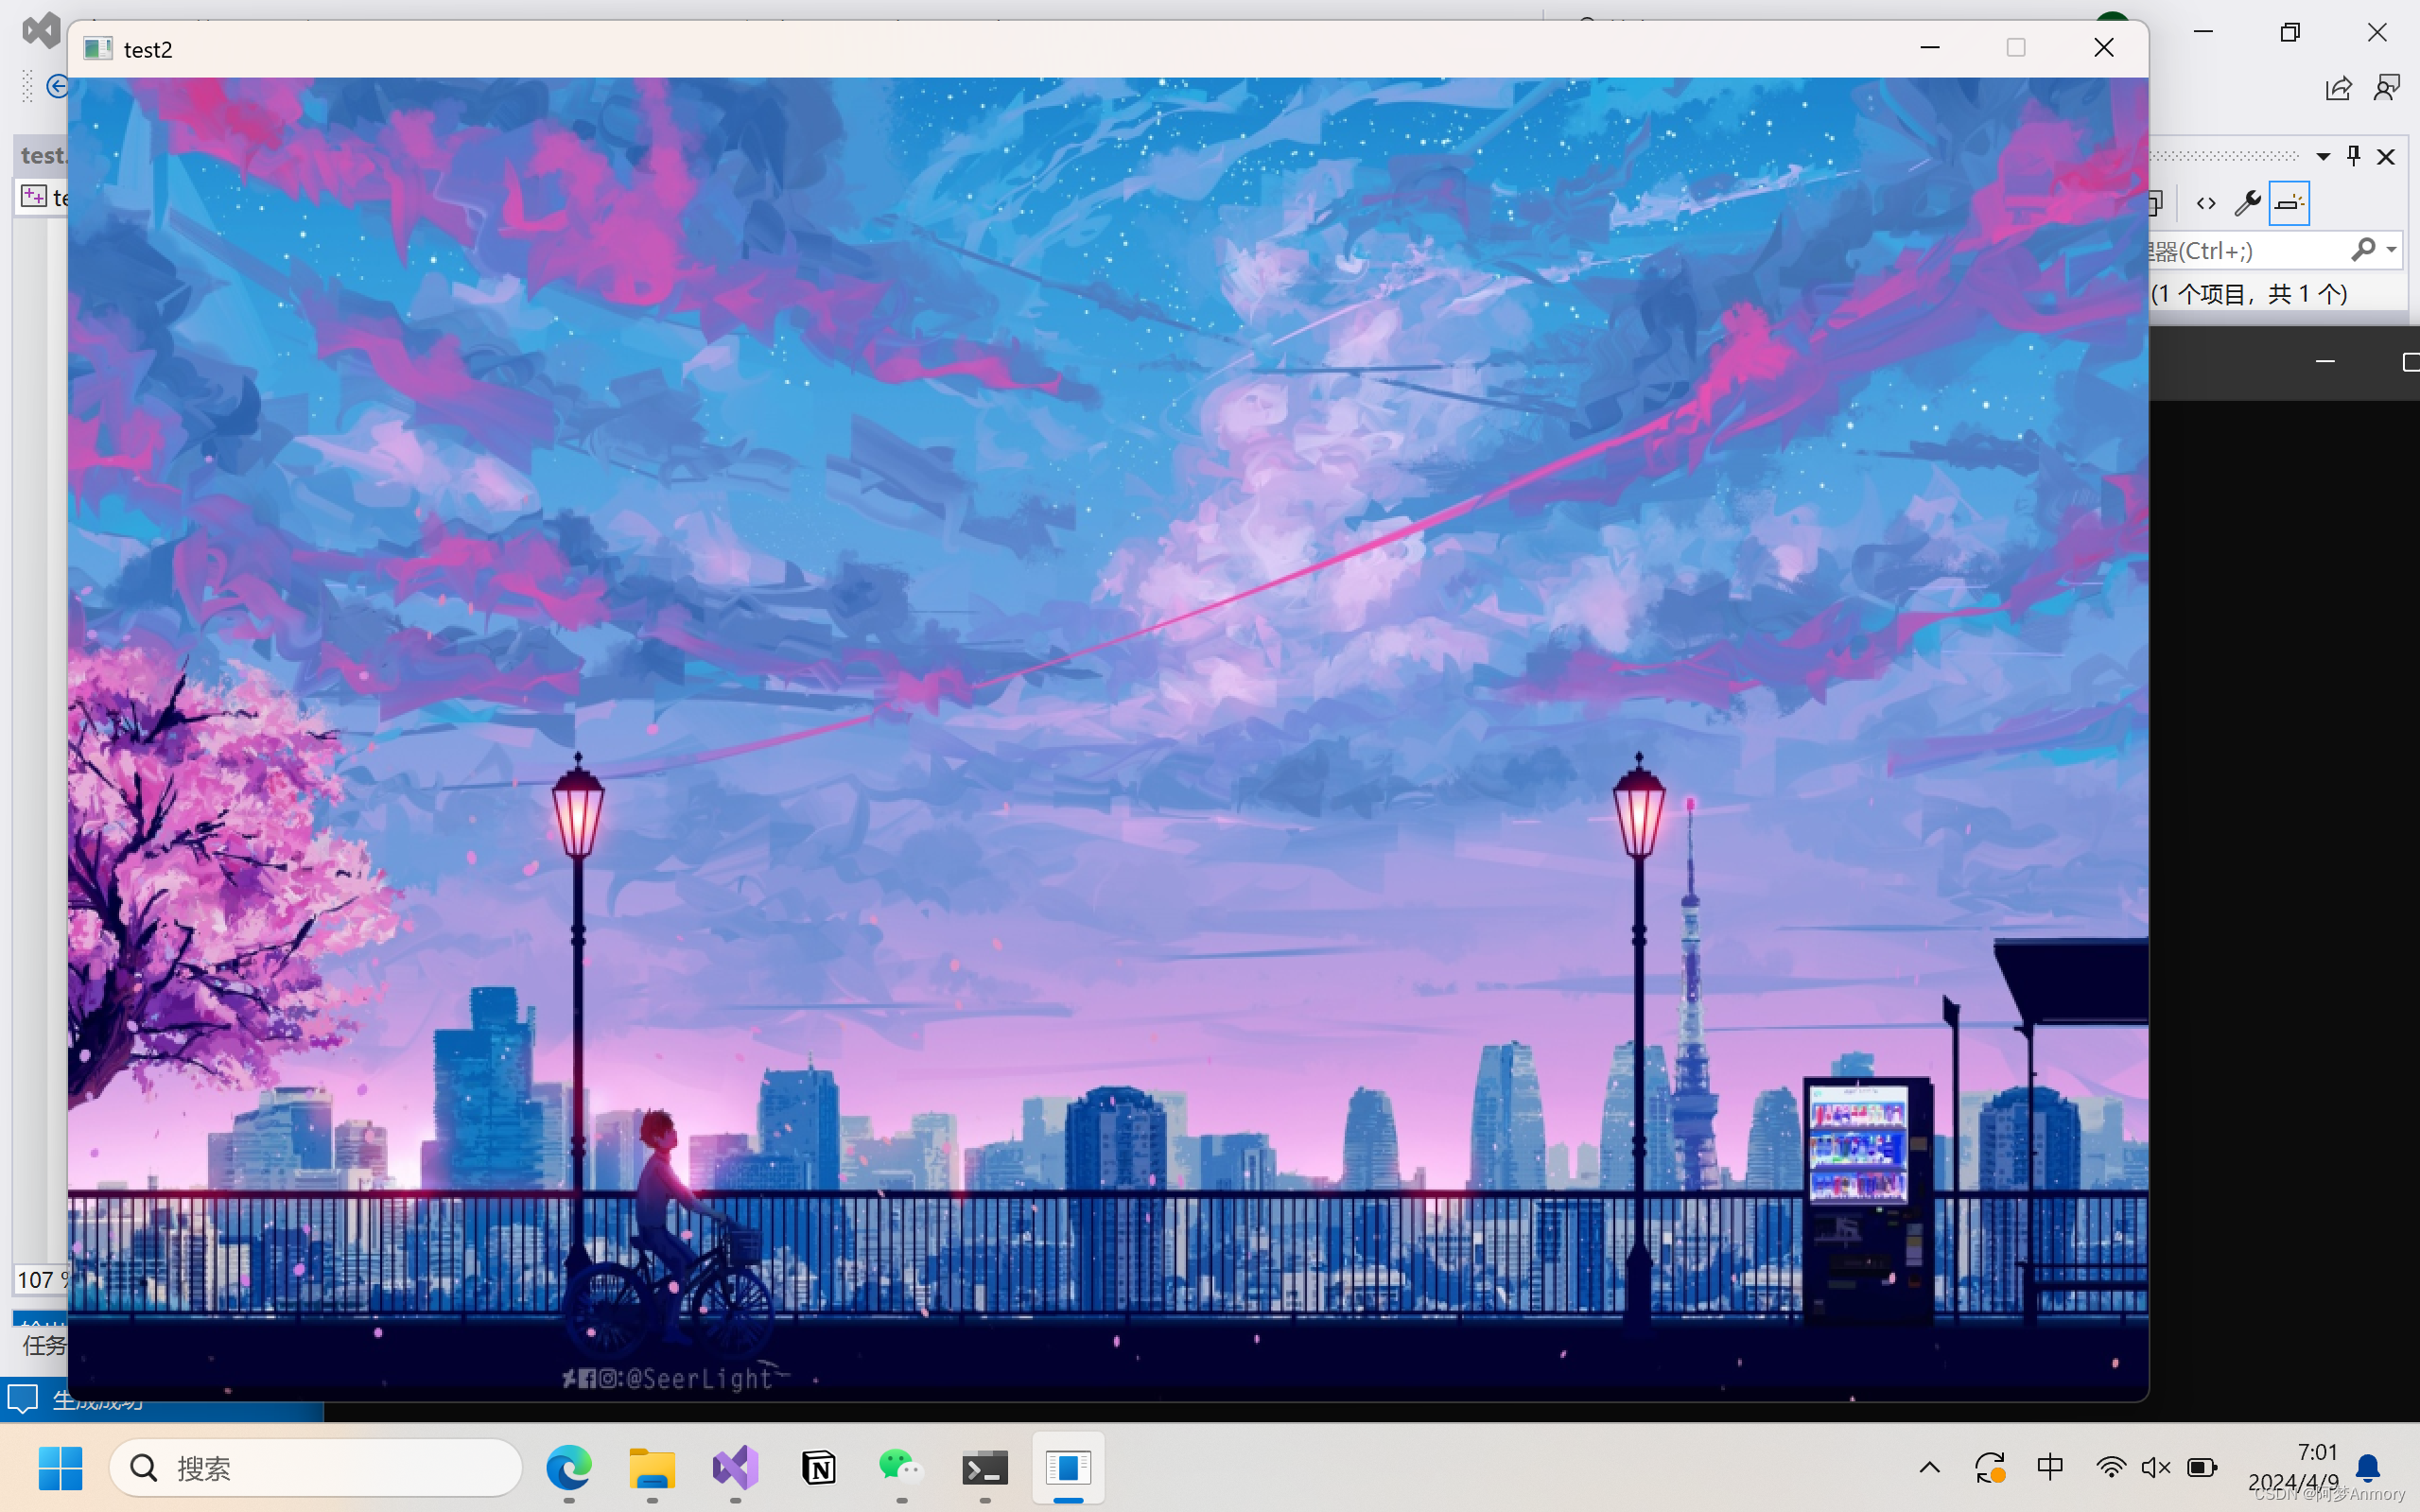Image resolution: width=2420 pixels, height=1512 pixels.
Task: Click the muted volume tray icon
Action: [x=2156, y=1467]
